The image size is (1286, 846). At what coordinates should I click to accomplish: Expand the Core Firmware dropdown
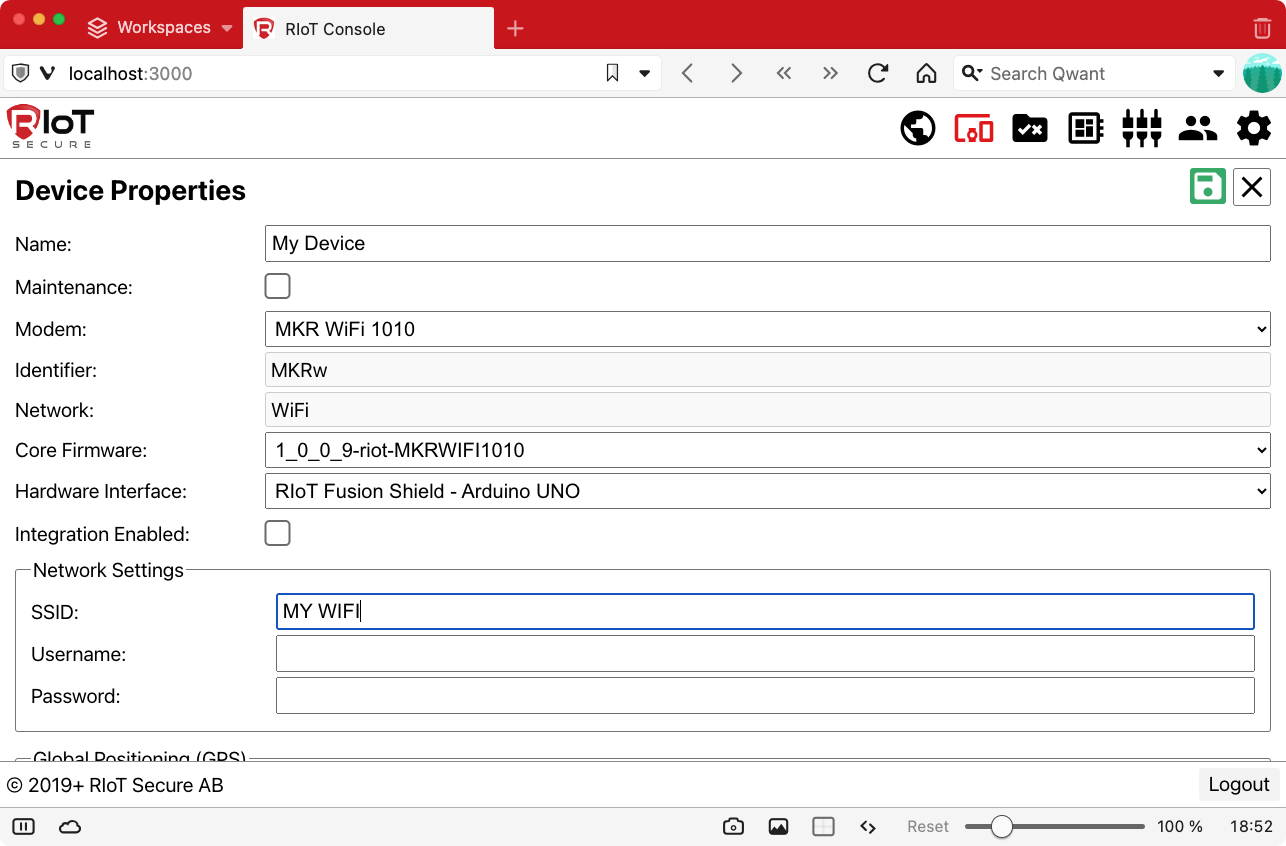click(767, 451)
